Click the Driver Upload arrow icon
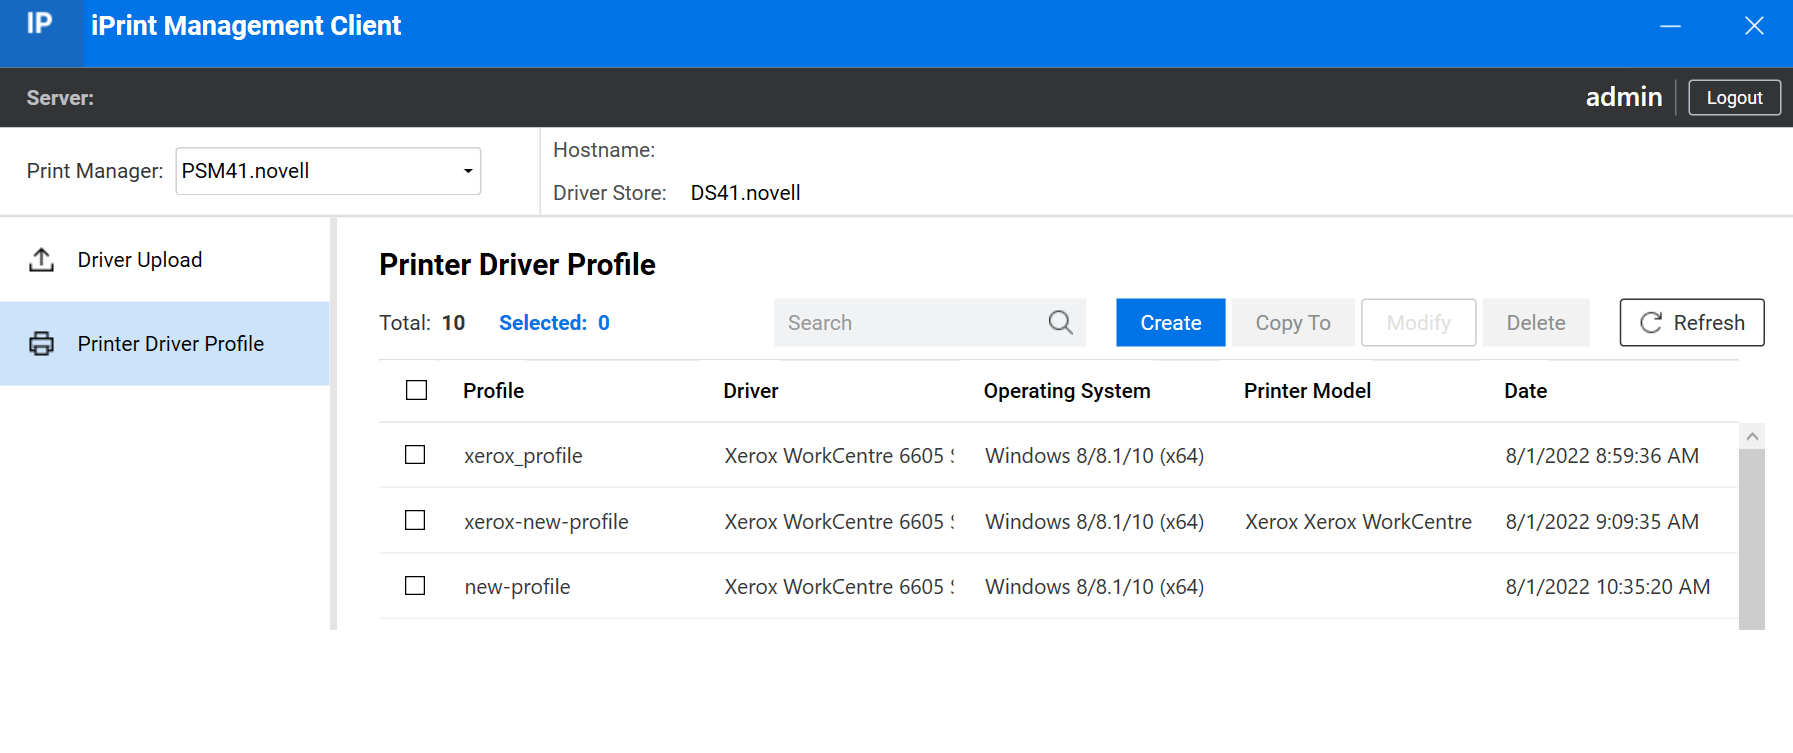Image resolution: width=1793 pixels, height=753 pixels. coord(41,260)
